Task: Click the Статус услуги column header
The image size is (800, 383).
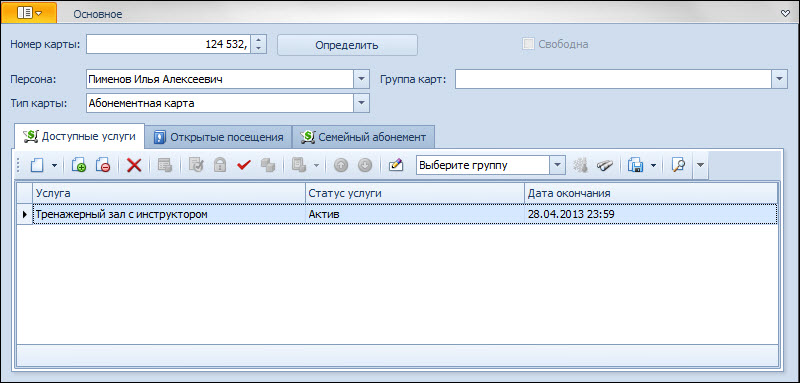Action: click(415, 193)
